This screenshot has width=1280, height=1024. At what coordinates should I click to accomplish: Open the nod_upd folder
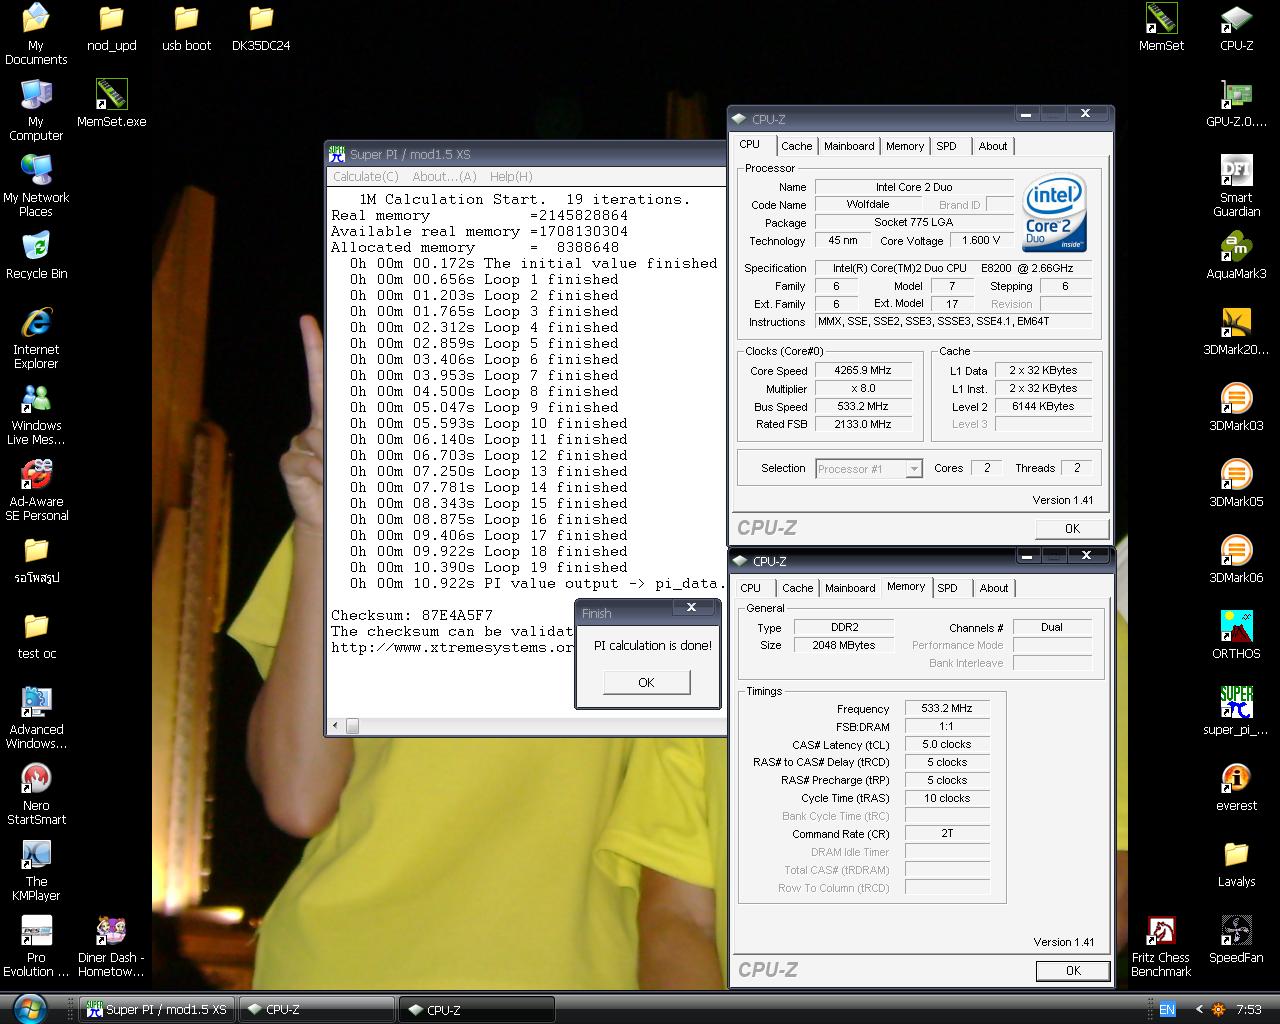click(x=111, y=28)
